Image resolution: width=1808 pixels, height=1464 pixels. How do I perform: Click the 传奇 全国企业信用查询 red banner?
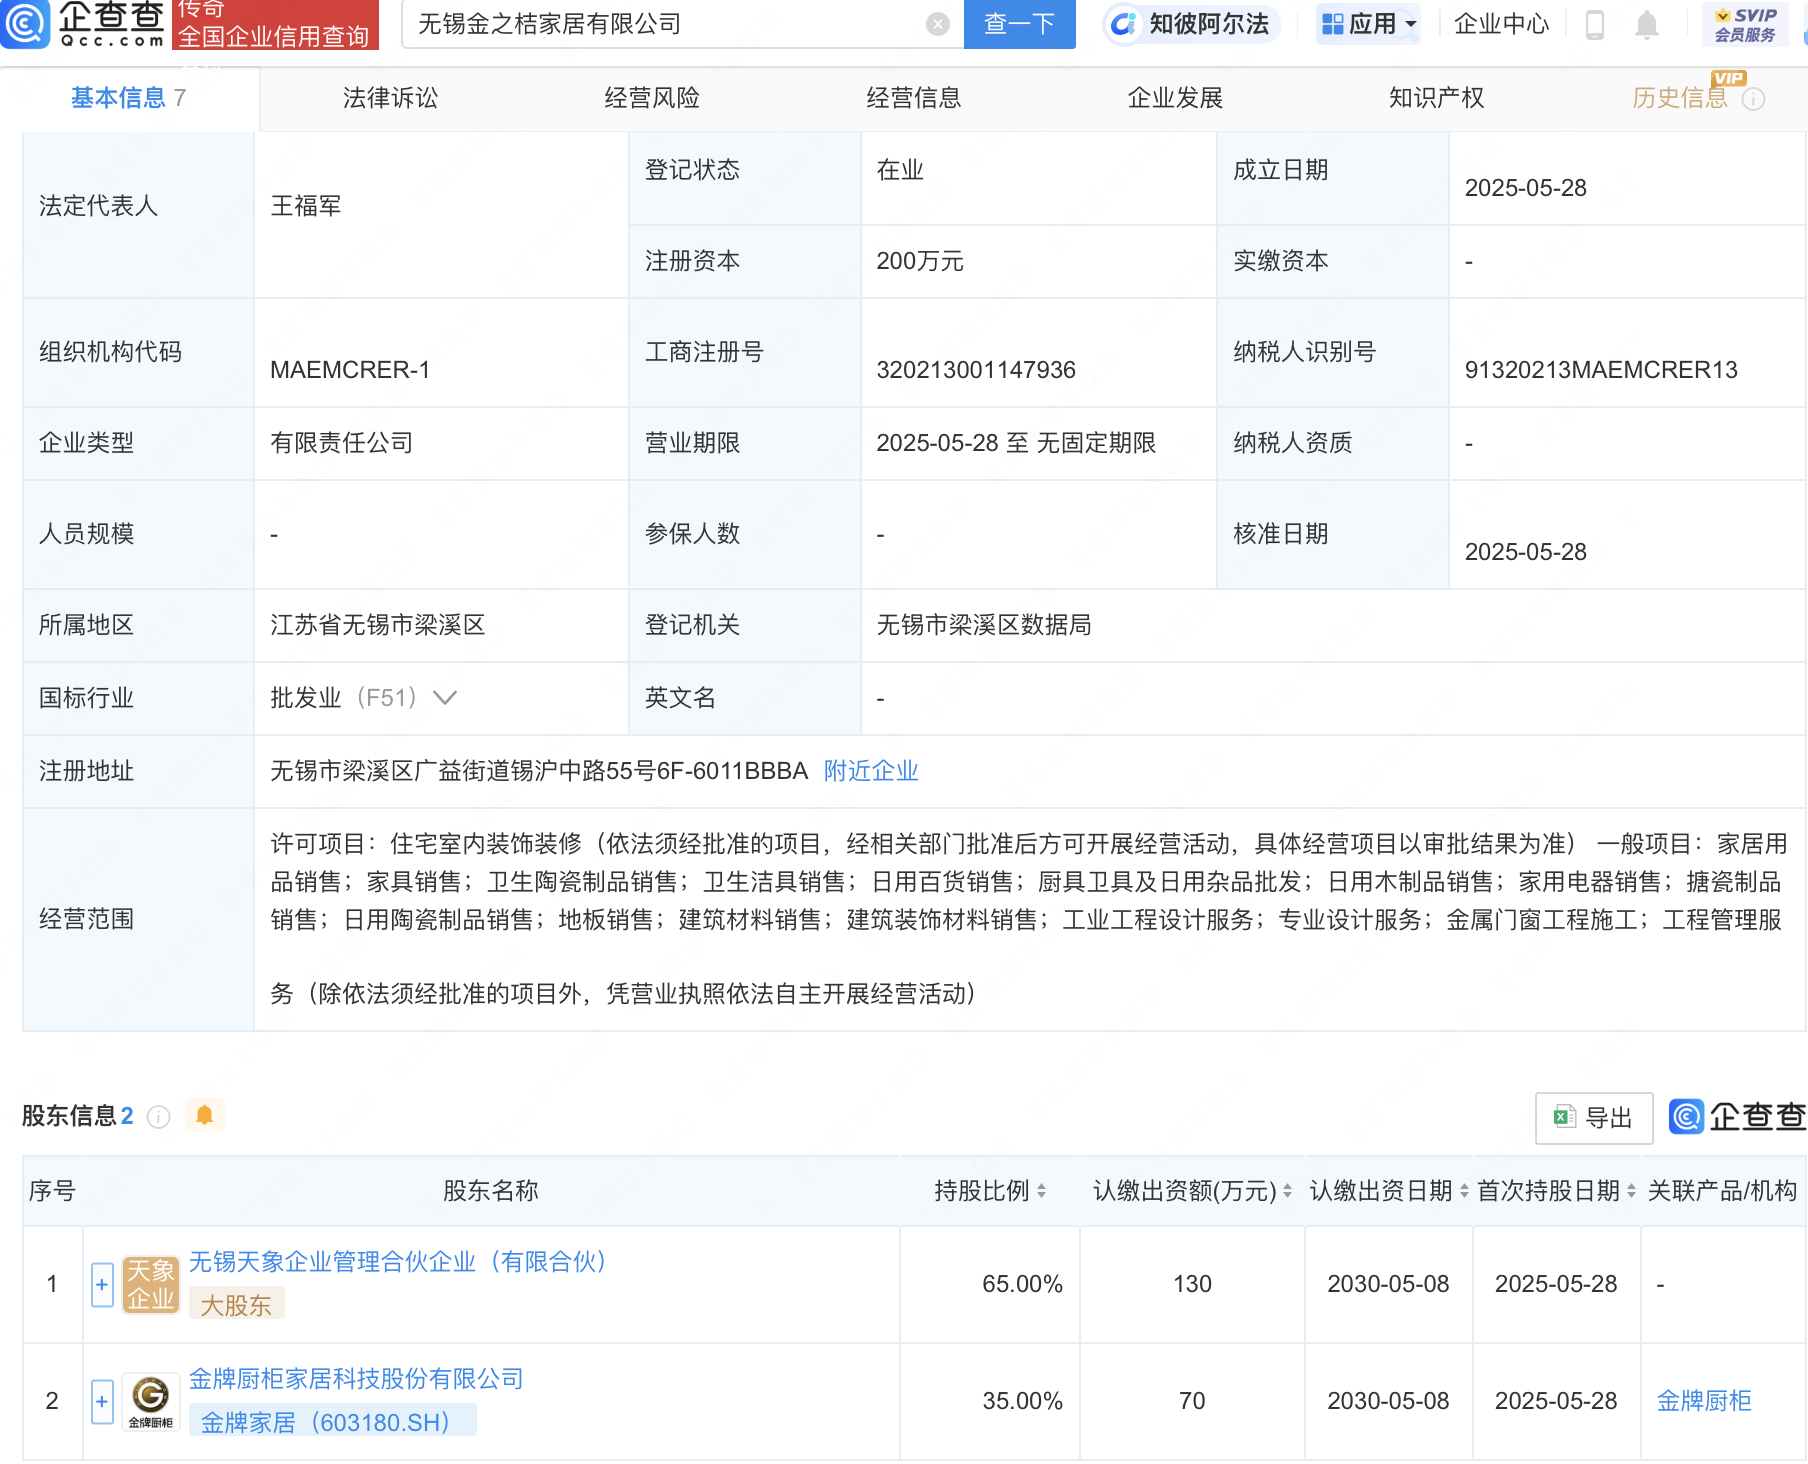coord(275,24)
